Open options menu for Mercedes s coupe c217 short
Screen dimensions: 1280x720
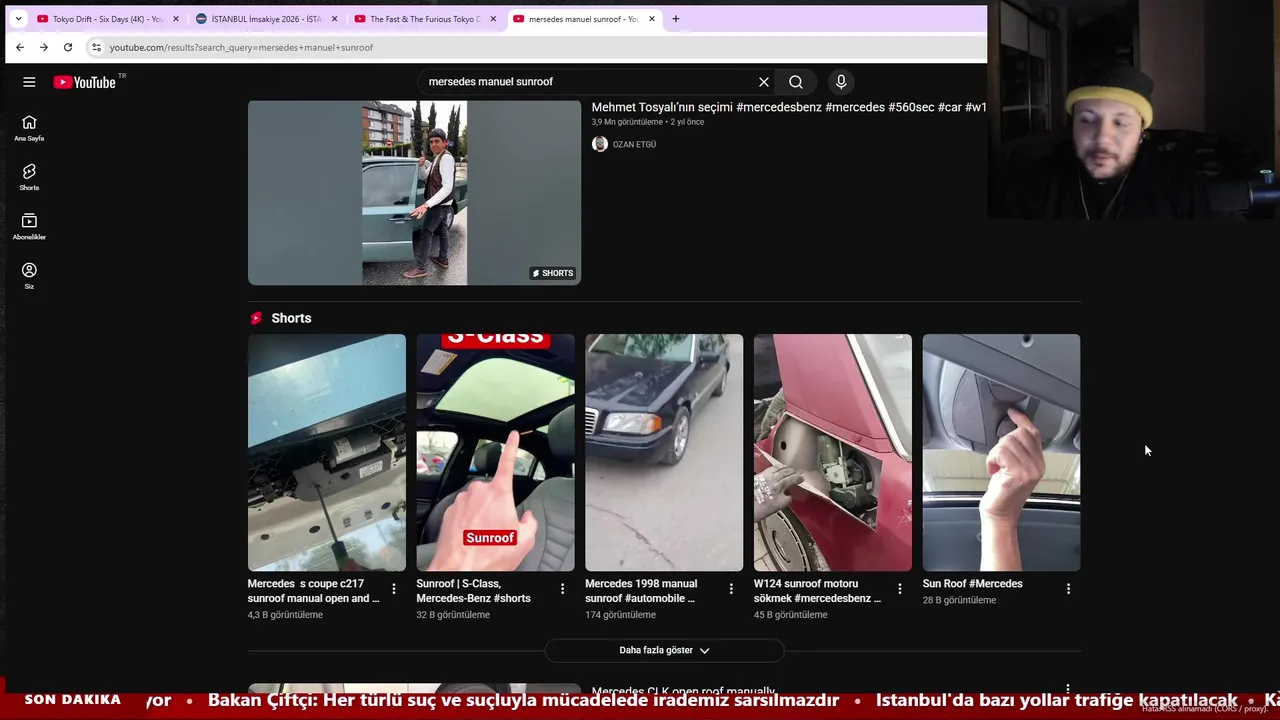tap(394, 589)
